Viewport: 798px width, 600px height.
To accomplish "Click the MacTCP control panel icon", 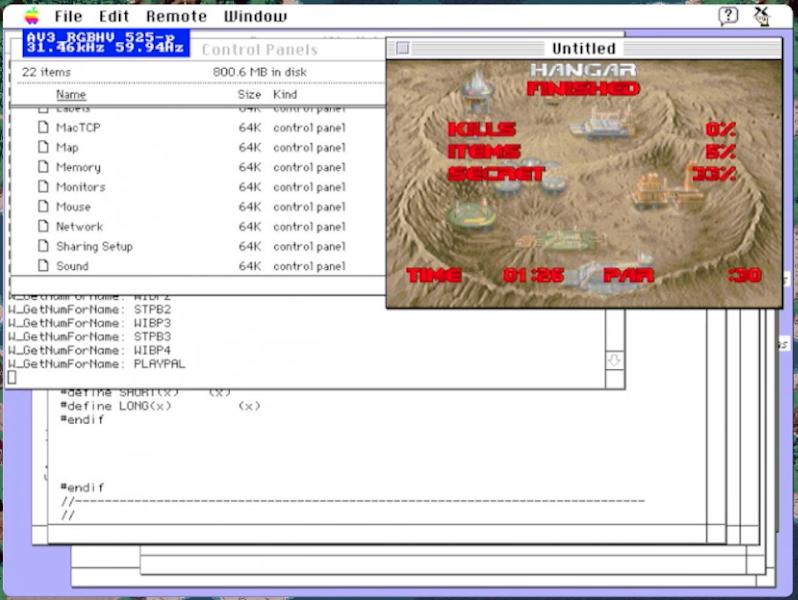I will click(x=43, y=128).
